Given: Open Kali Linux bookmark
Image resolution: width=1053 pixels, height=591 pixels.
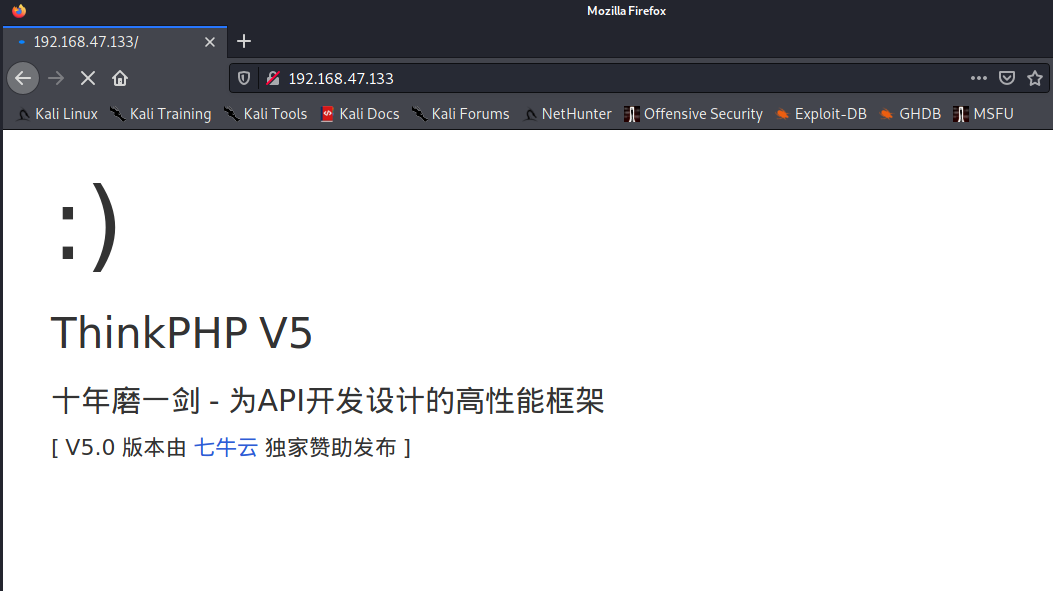Looking at the screenshot, I should click(58, 114).
